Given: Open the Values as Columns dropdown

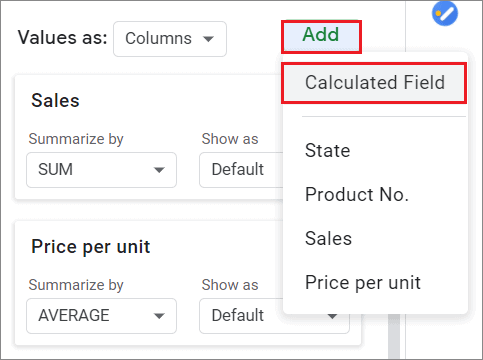Looking at the screenshot, I should coord(170,39).
